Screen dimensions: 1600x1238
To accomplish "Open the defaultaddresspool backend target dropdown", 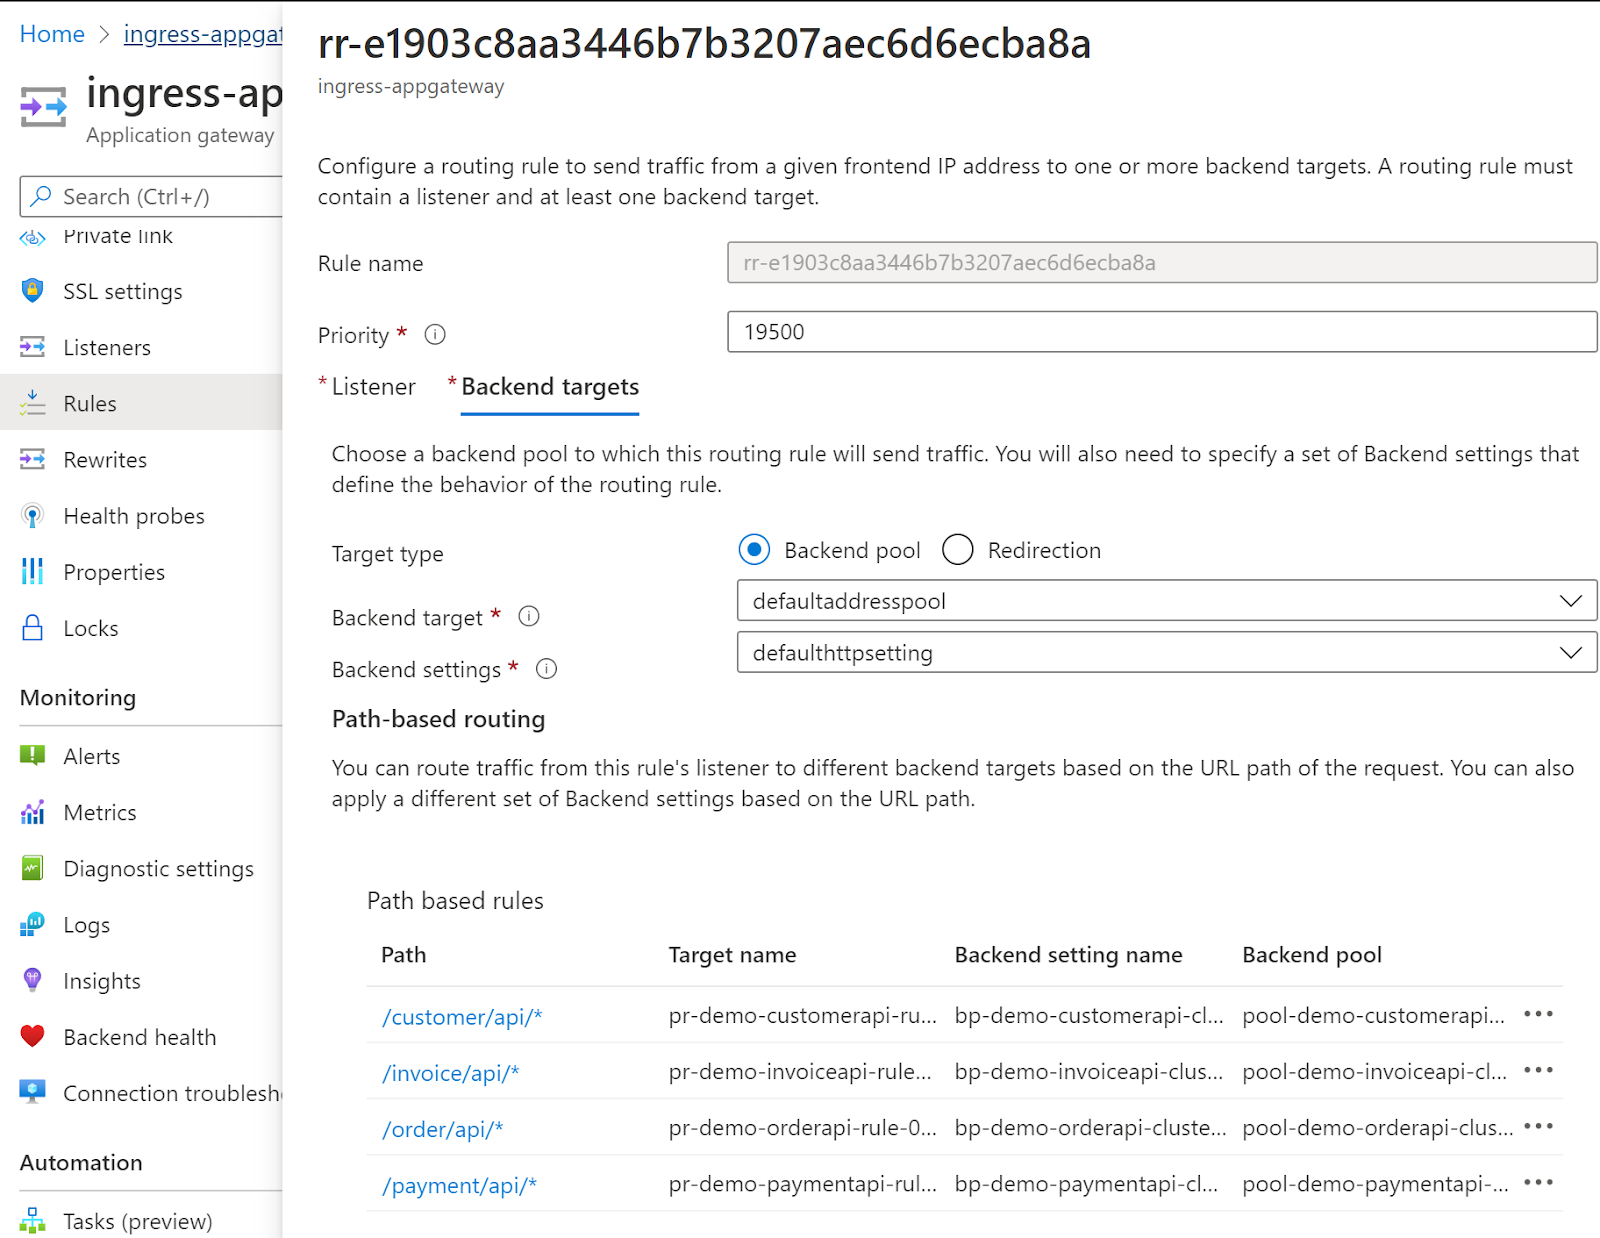I will click(1166, 601).
